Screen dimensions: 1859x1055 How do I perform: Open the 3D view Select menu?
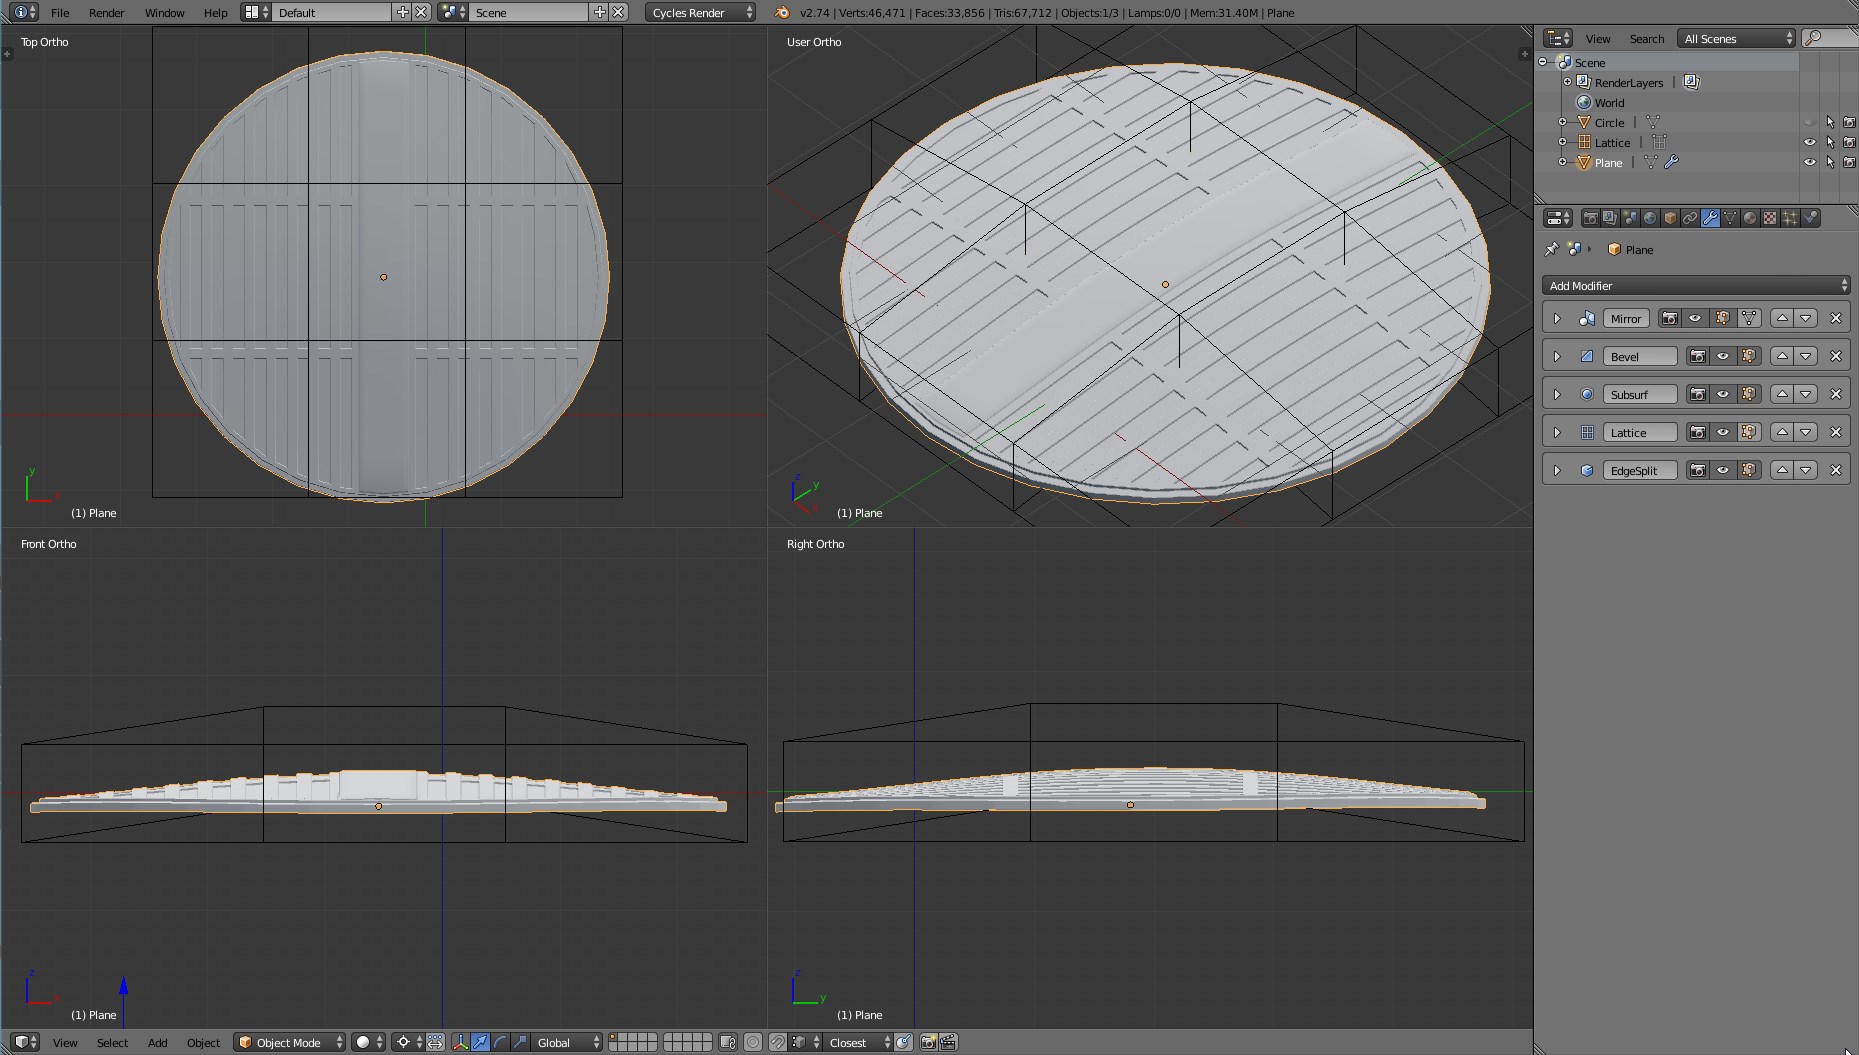pyautogui.click(x=112, y=1042)
